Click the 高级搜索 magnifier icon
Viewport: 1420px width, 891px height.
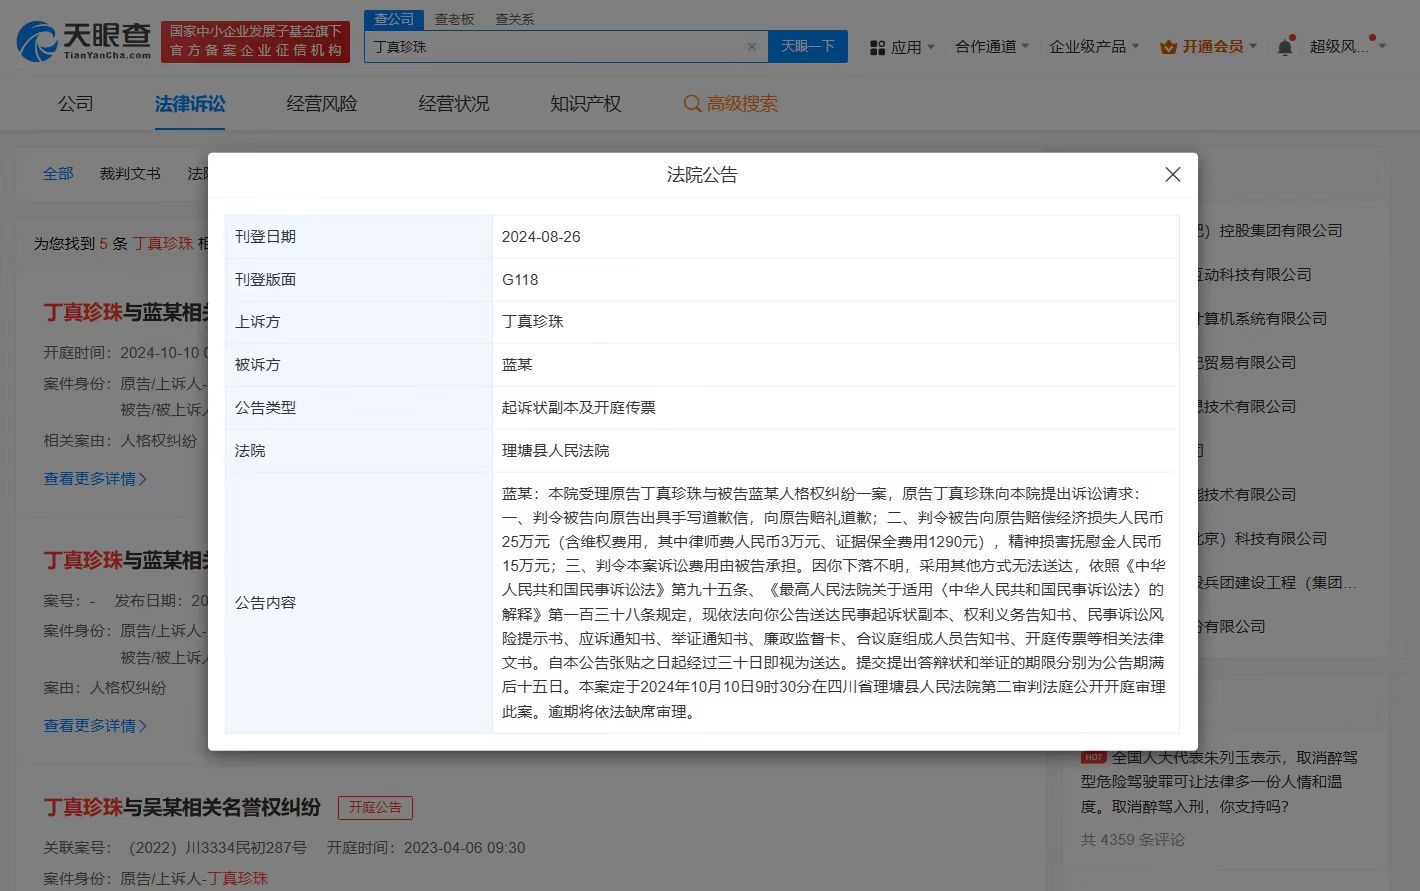pos(691,103)
